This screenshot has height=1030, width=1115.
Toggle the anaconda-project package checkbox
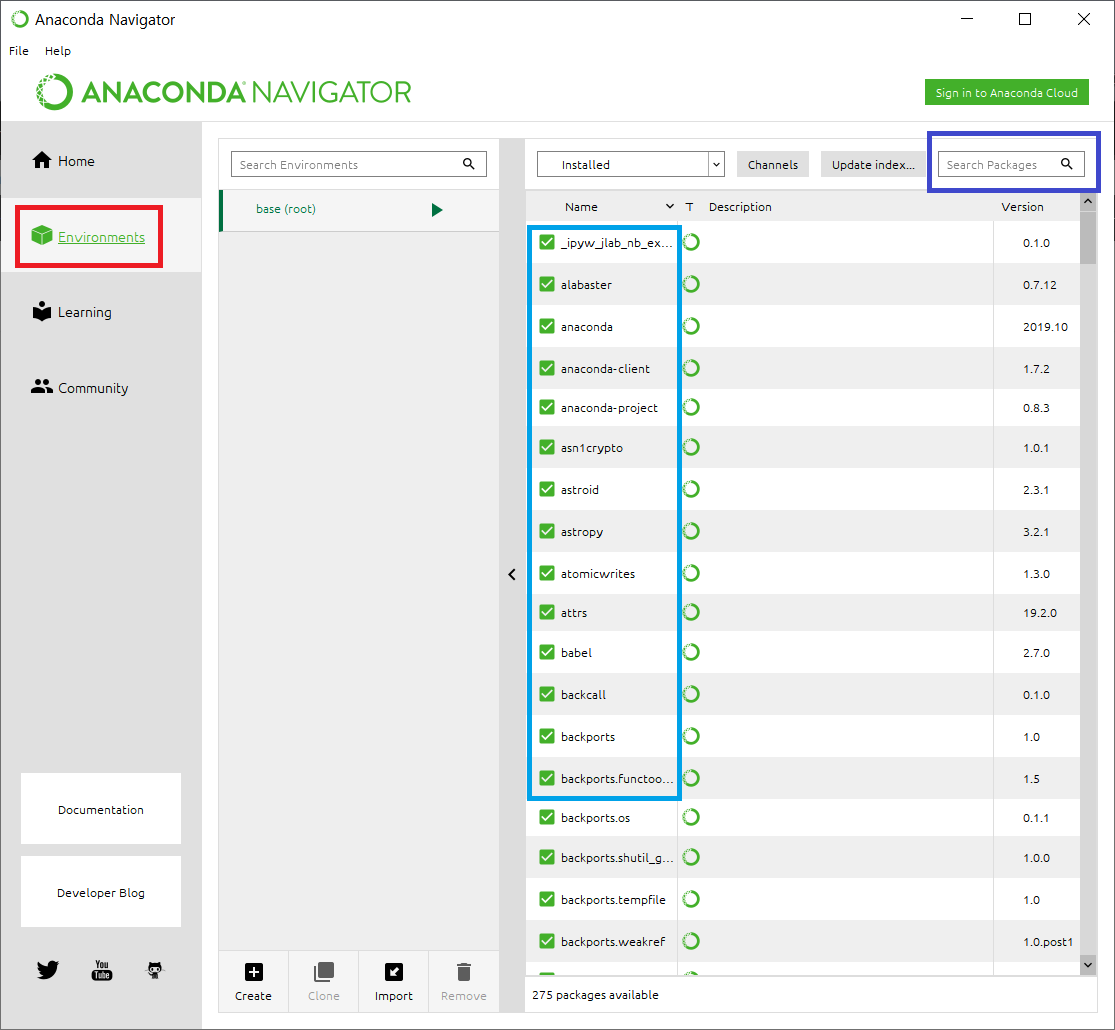[547, 407]
